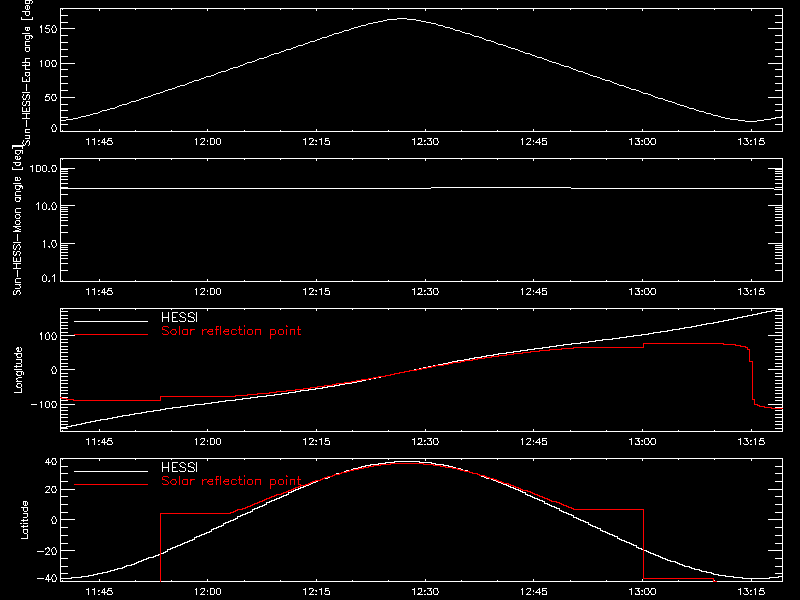Image resolution: width=800 pixels, height=600 pixels.
Task: Click 12:15 time label of Latitude plot
Action: [316, 592]
